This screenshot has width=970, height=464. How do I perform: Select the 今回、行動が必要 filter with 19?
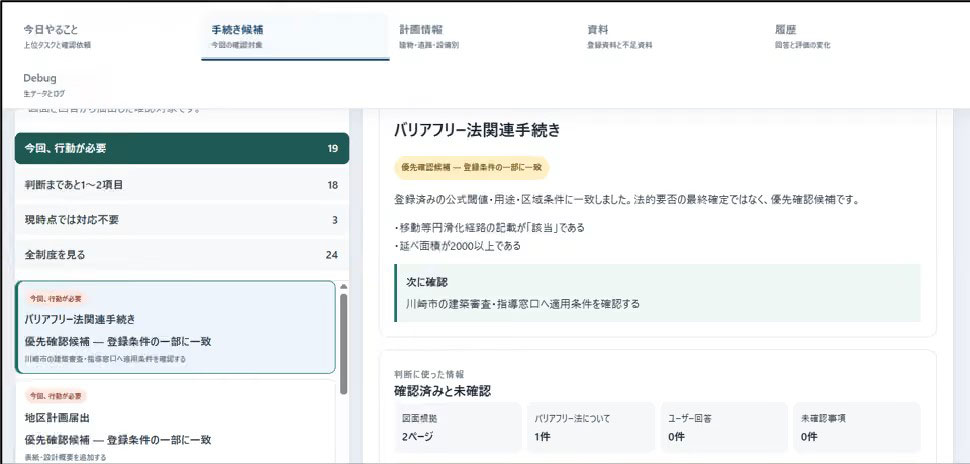(x=182, y=148)
